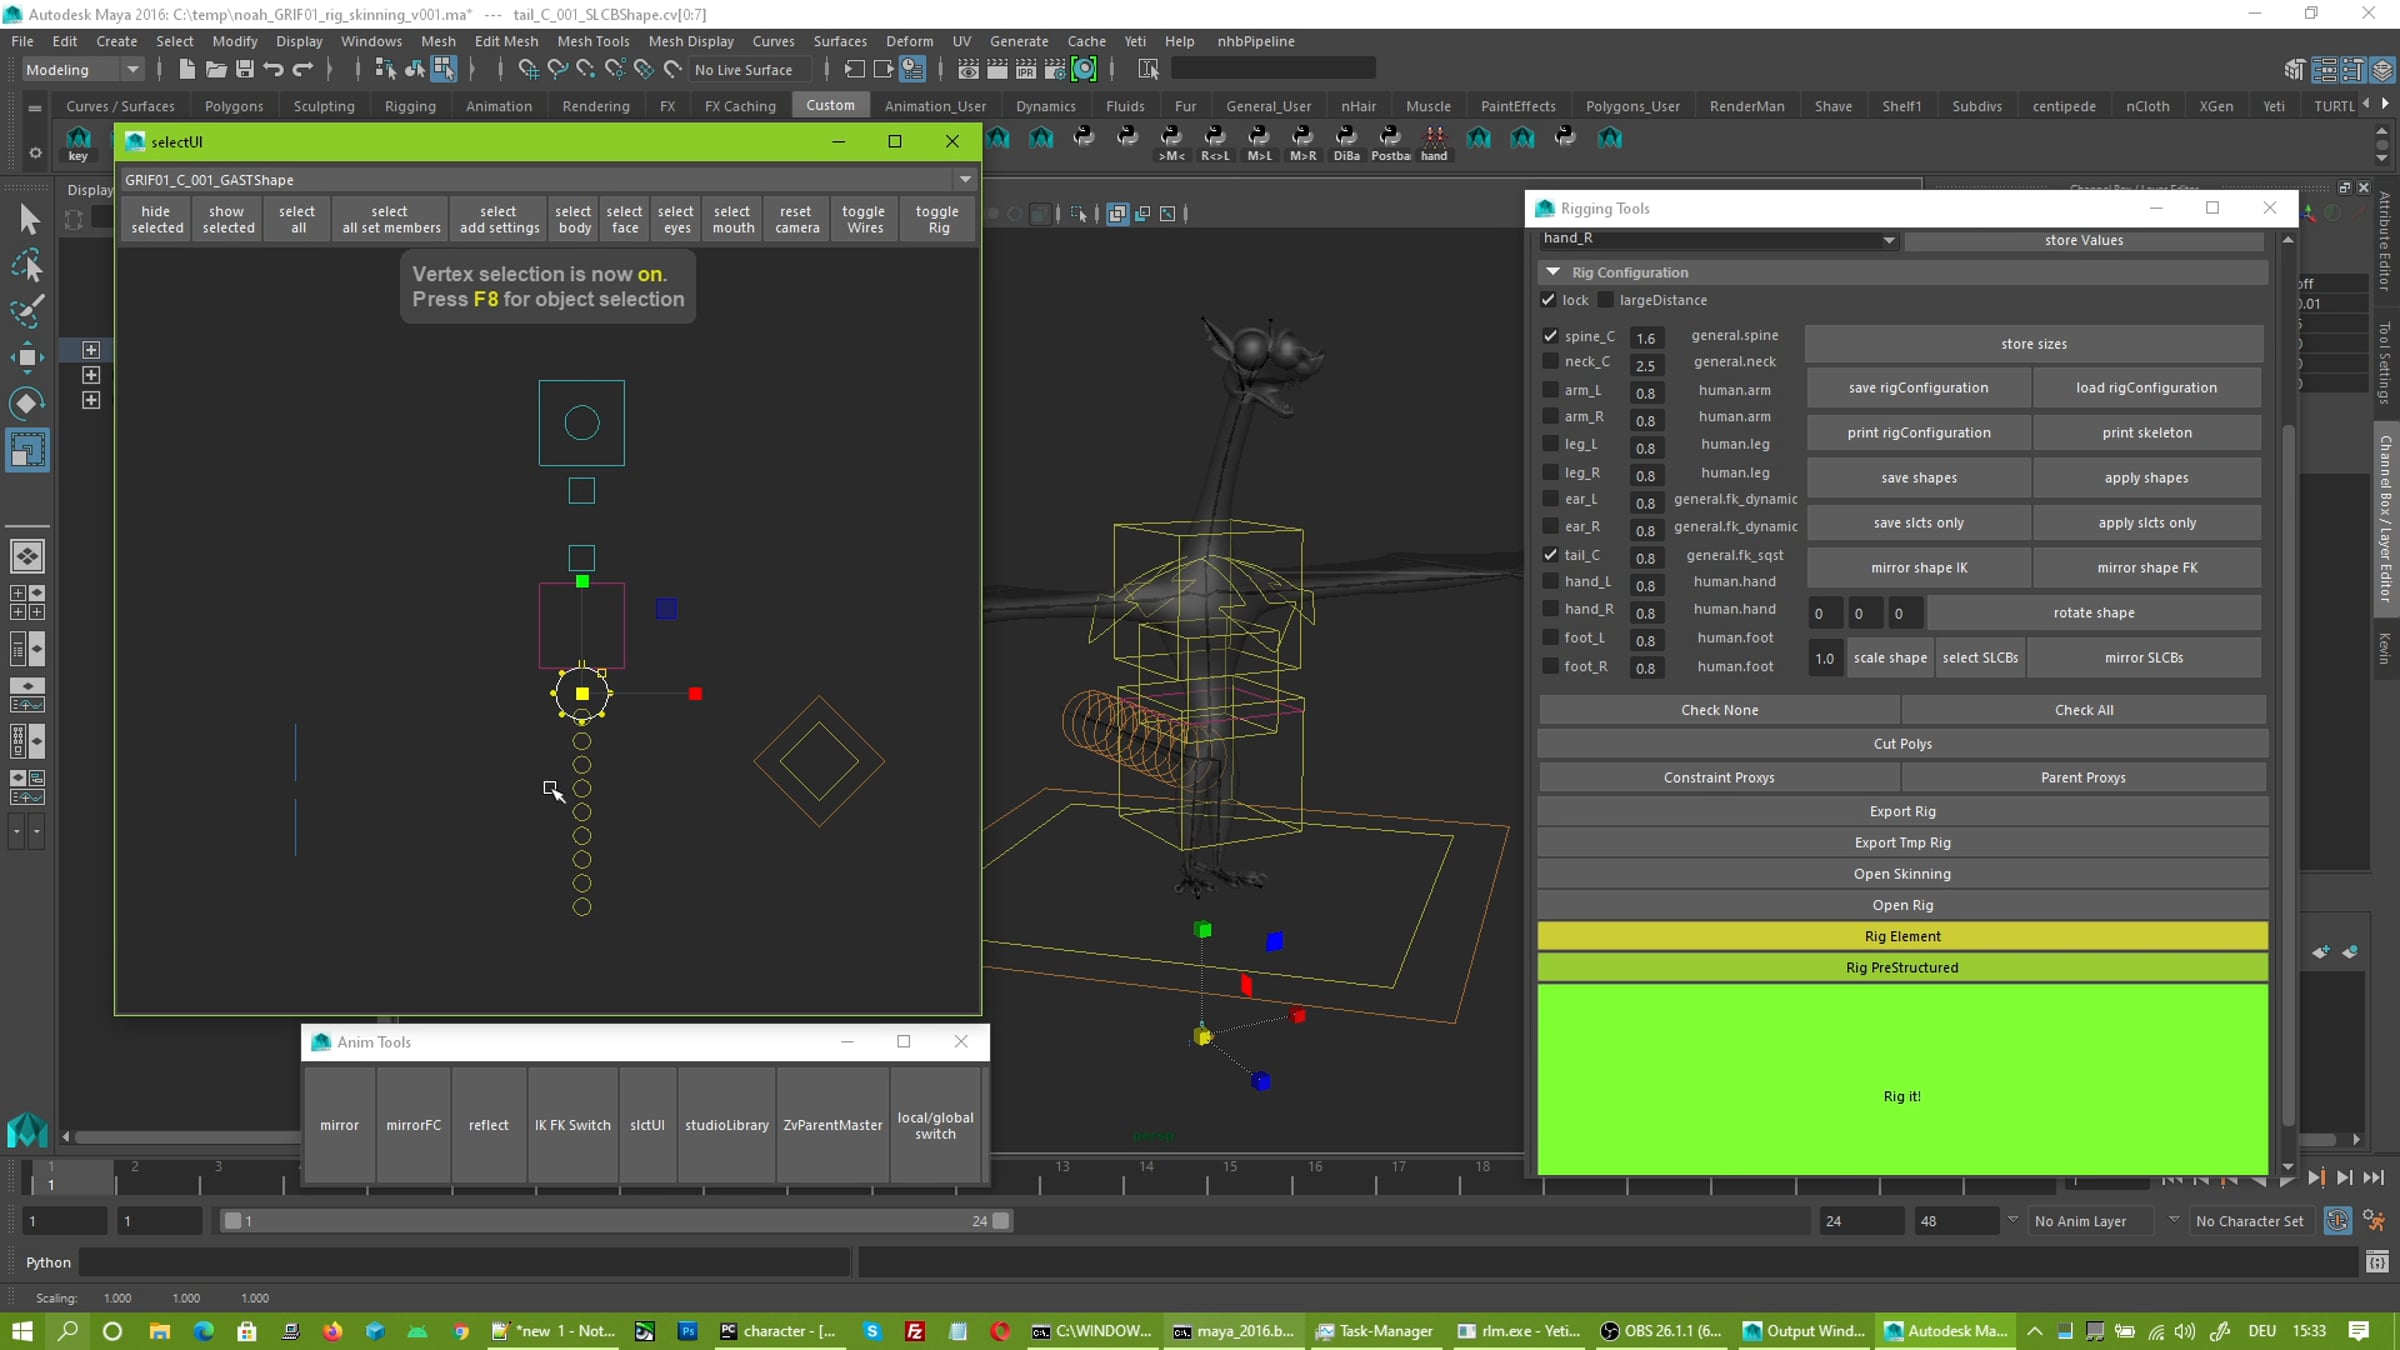Click the green Rig it! button
The height and width of the screenshot is (1350, 2400).
[1902, 1080]
